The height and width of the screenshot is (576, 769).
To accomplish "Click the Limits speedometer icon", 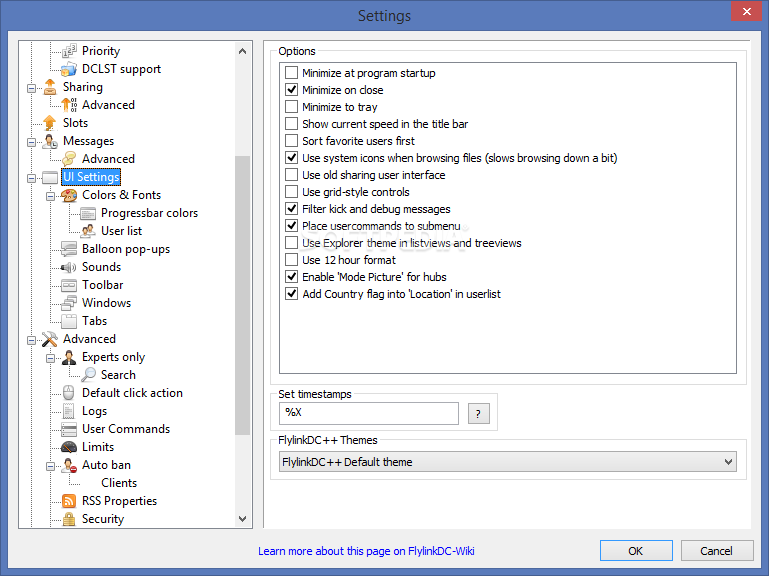I will pyautogui.click(x=69, y=447).
